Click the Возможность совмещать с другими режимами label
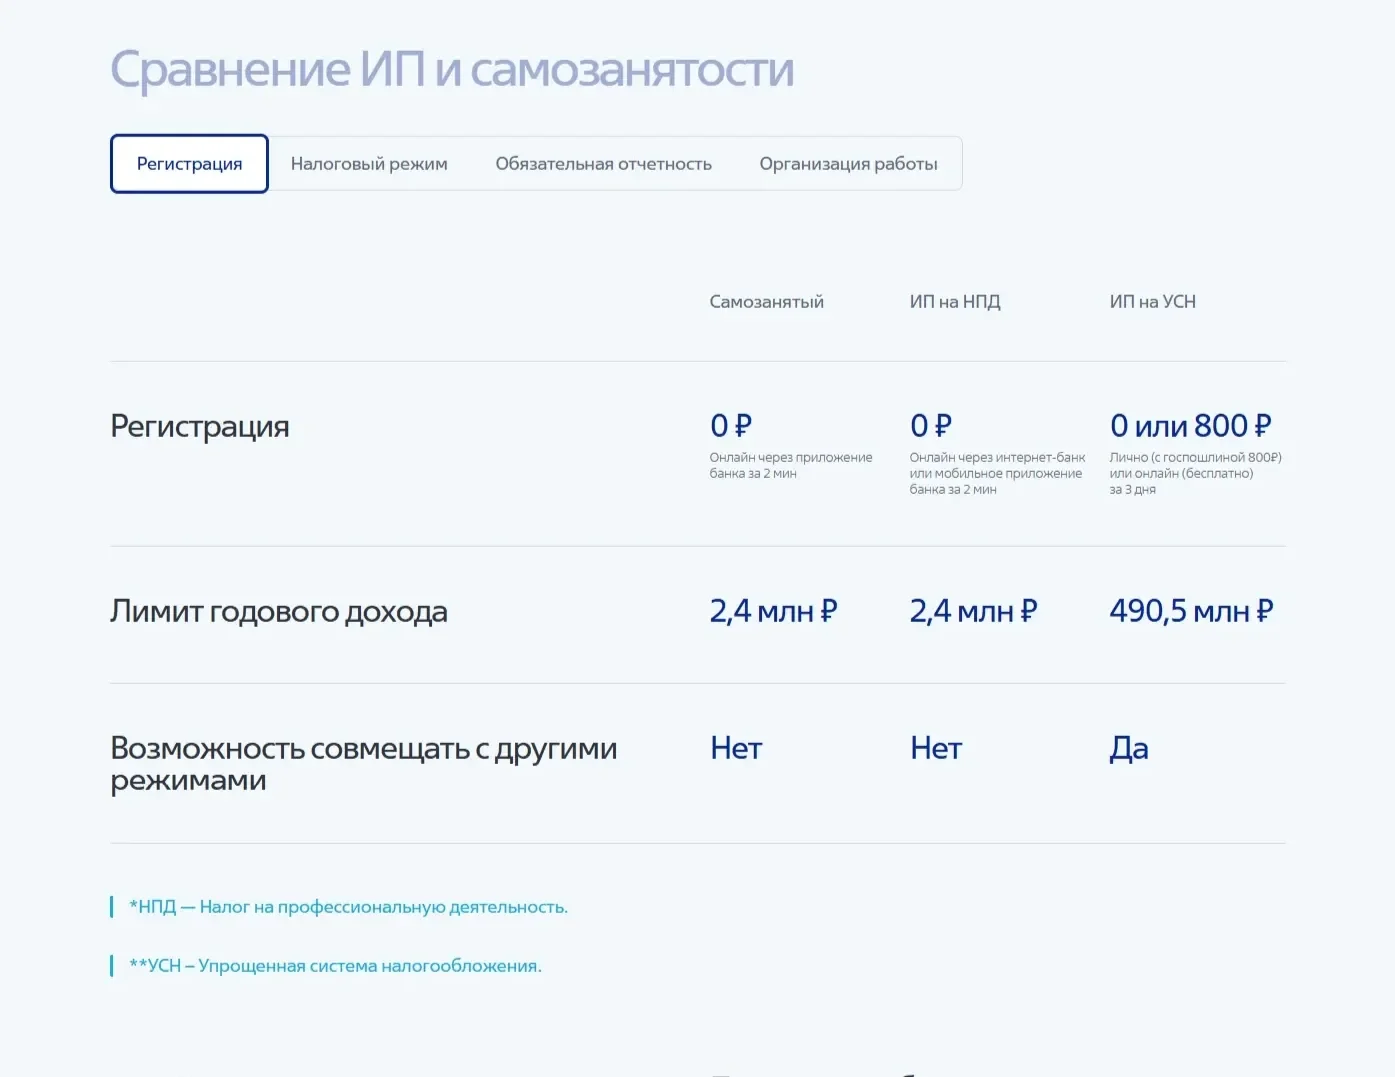The width and height of the screenshot is (1395, 1077). pyautogui.click(x=364, y=764)
